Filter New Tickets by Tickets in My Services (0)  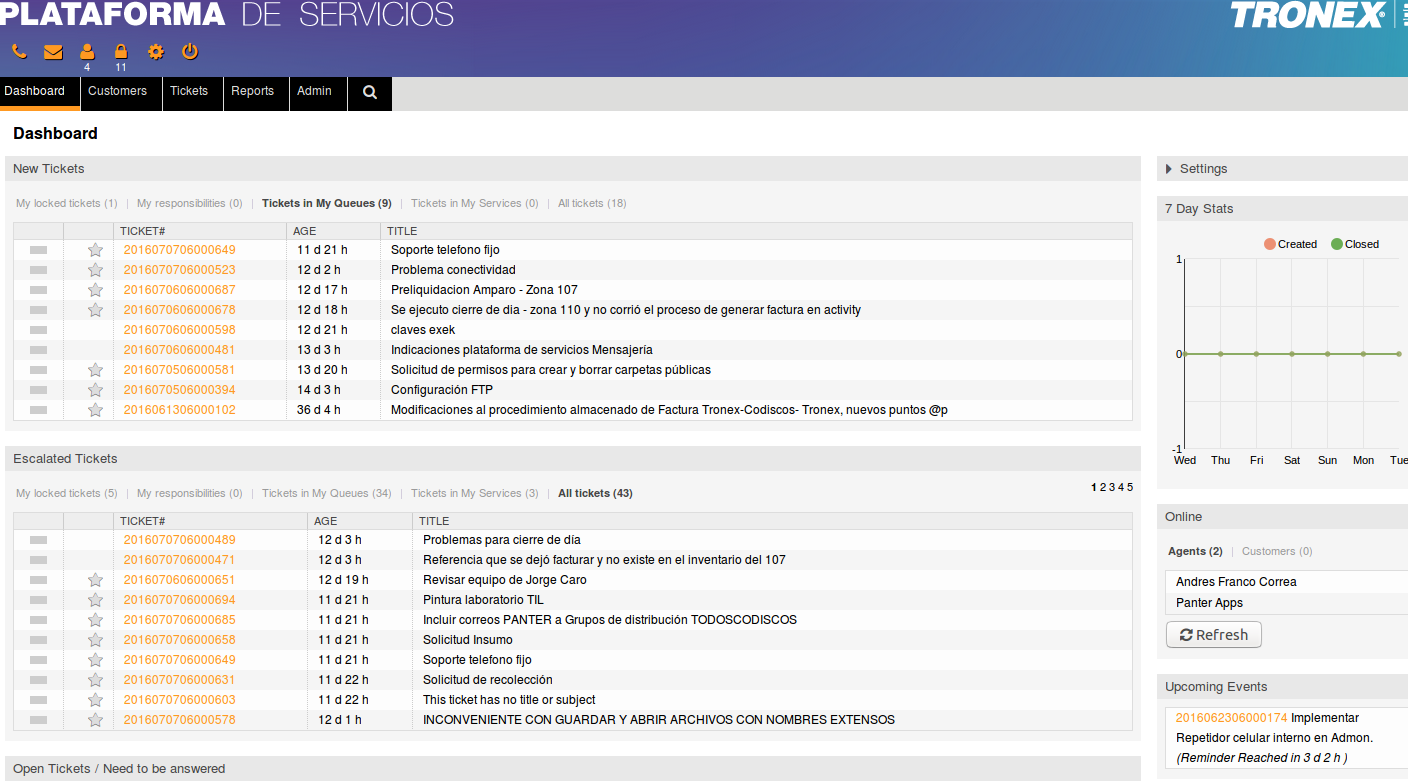474,203
